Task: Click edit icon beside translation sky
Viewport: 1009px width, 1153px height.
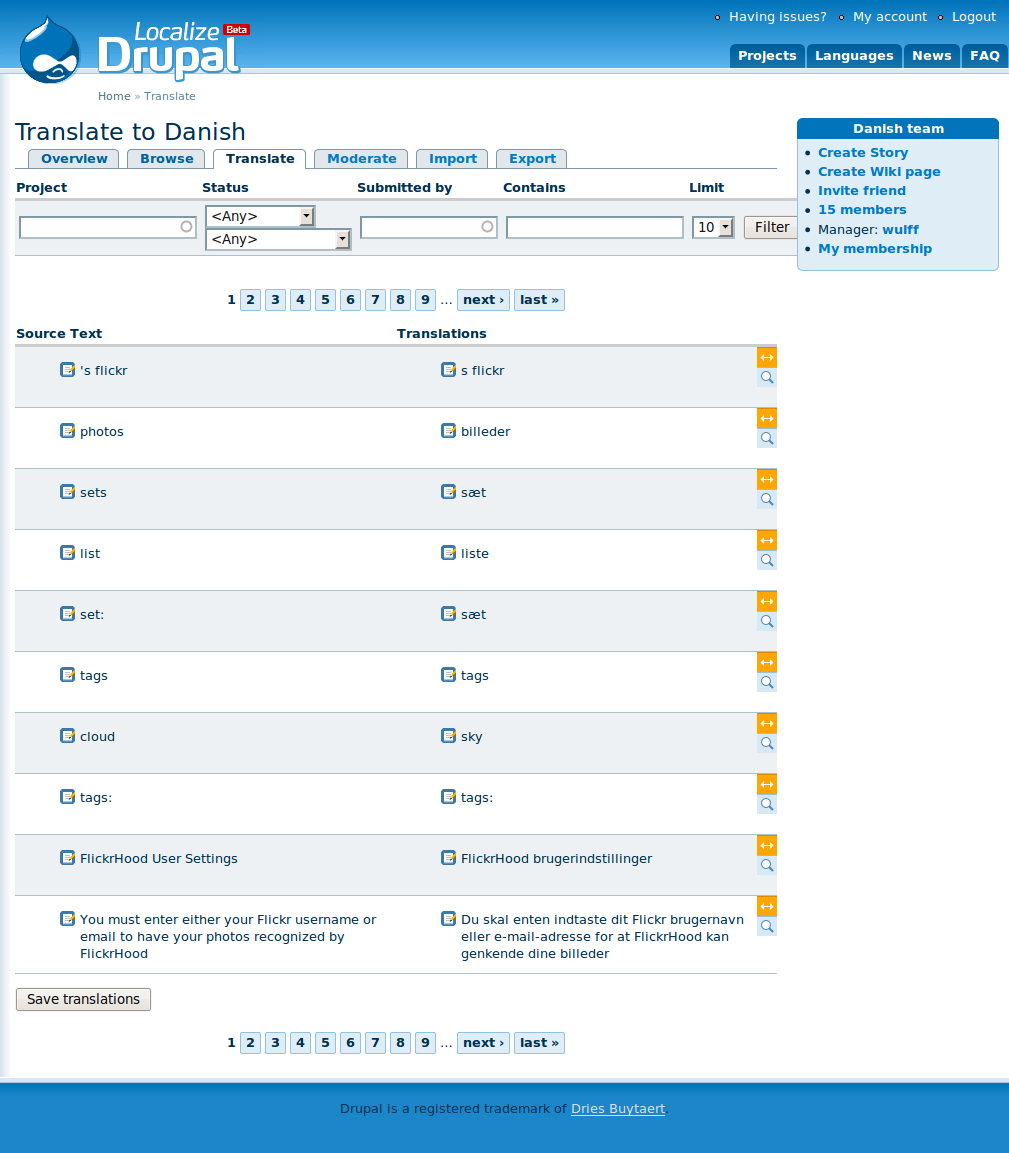Action: point(449,735)
